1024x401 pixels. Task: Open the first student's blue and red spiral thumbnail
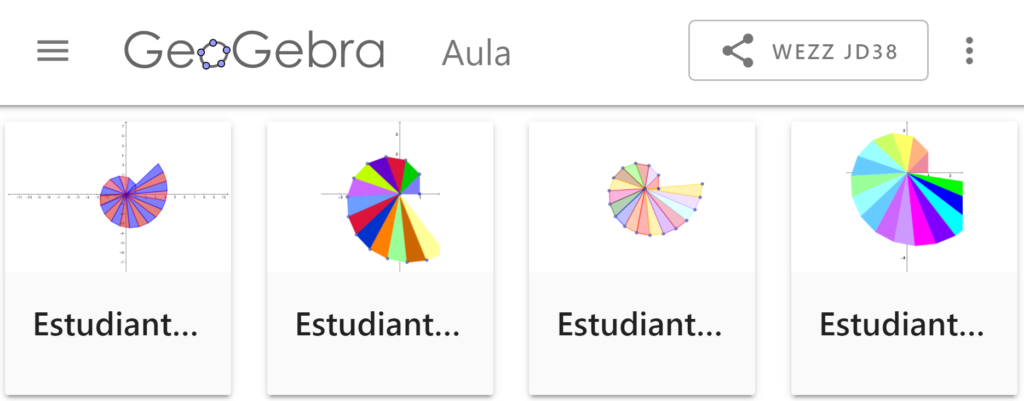119,196
